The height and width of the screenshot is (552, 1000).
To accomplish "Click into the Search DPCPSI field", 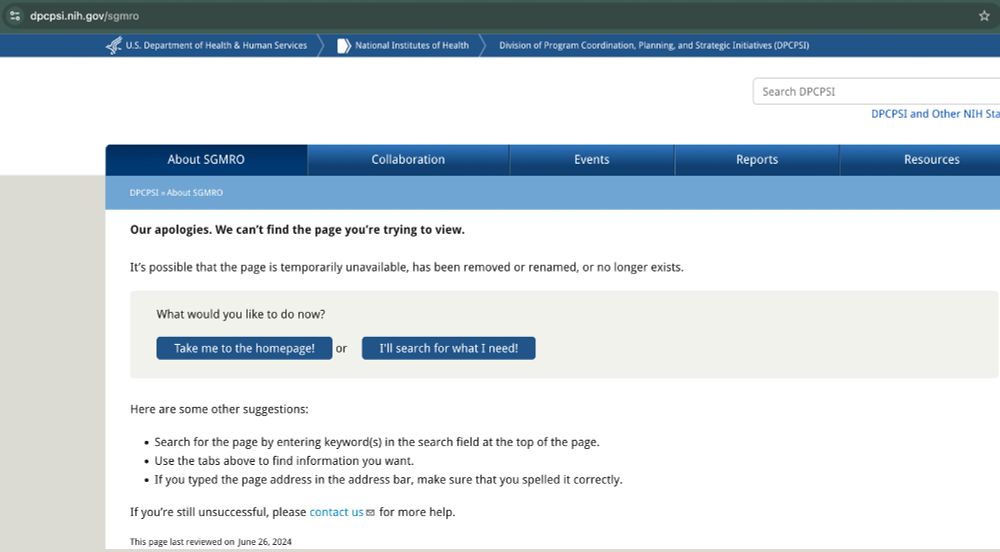I will [x=876, y=91].
